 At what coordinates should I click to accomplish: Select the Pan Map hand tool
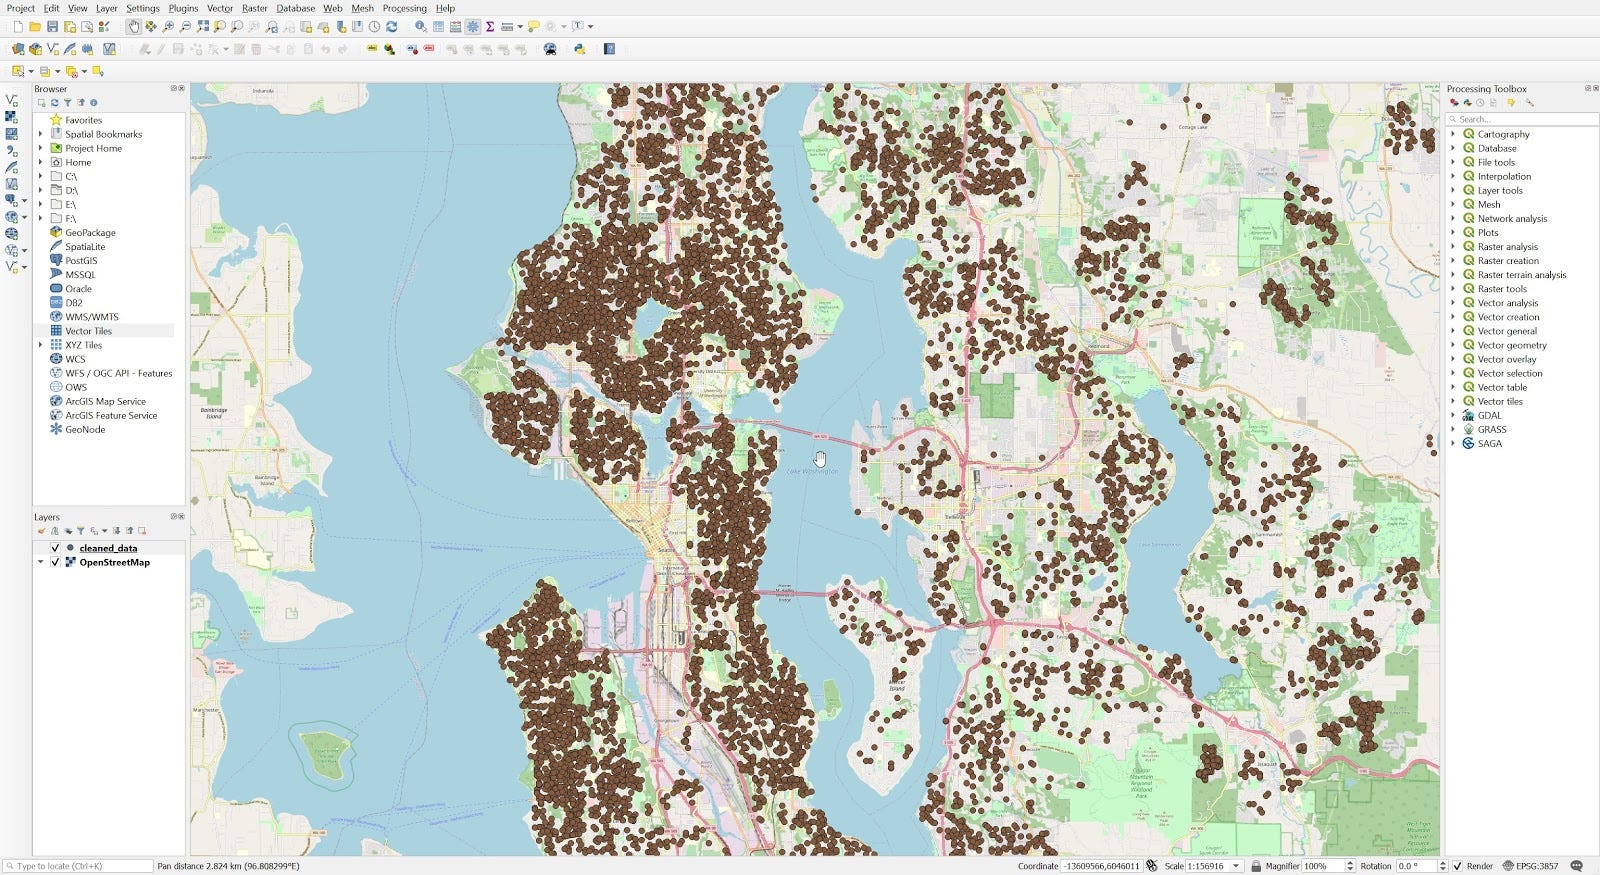(133, 27)
